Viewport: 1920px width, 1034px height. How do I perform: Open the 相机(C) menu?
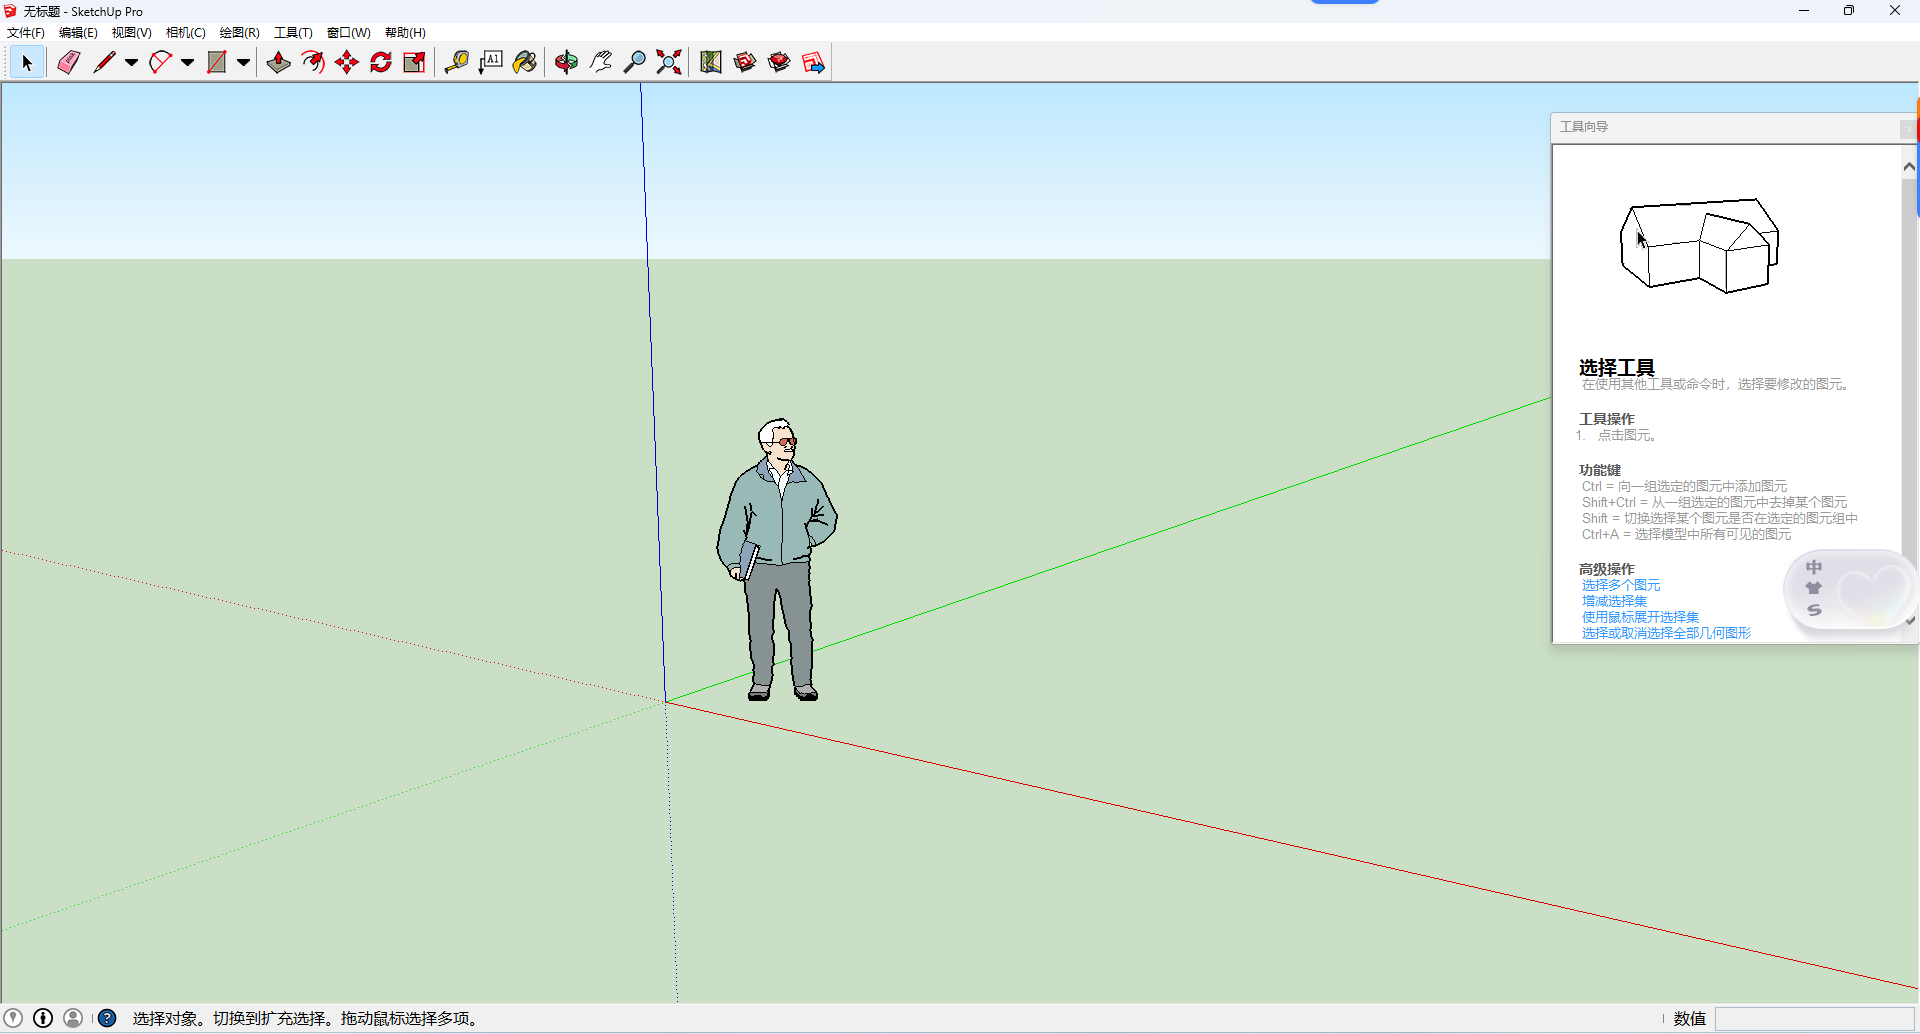[x=186, y=32]
